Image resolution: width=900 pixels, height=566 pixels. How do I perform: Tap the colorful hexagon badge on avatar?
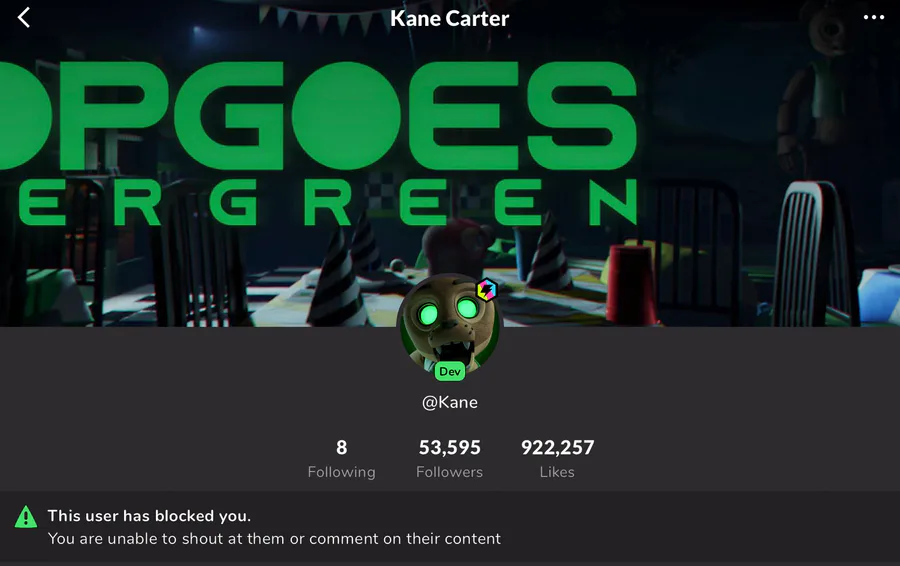tap(487, 290)
